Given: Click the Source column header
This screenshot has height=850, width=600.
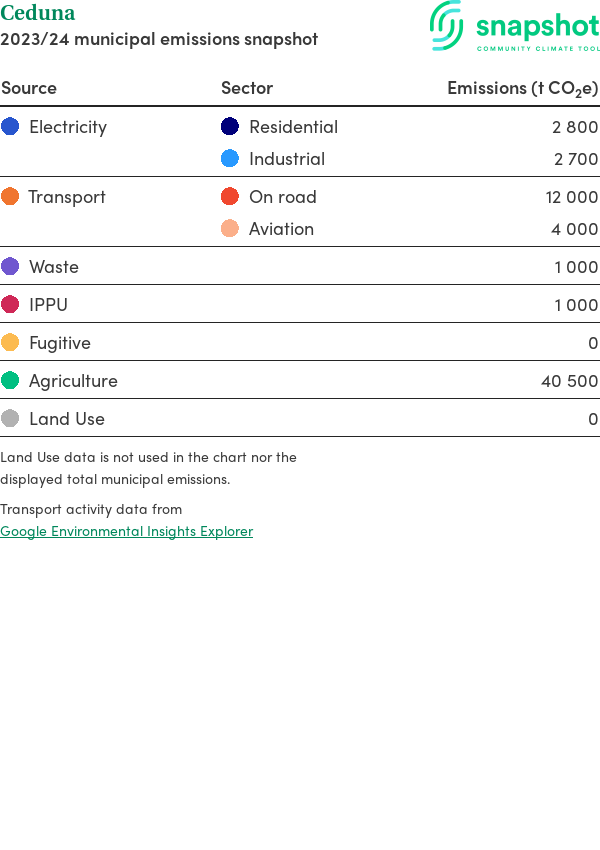Looking at the screenshot, I should click(29, 88).
